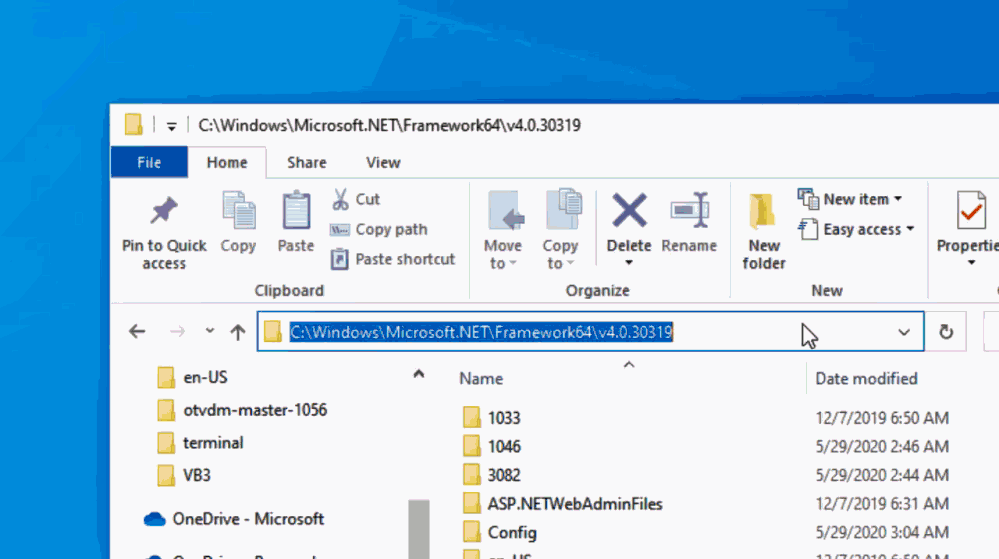
Task: Click date 5/29/2020 3:04 AM
Action: [x=882, y=532]
